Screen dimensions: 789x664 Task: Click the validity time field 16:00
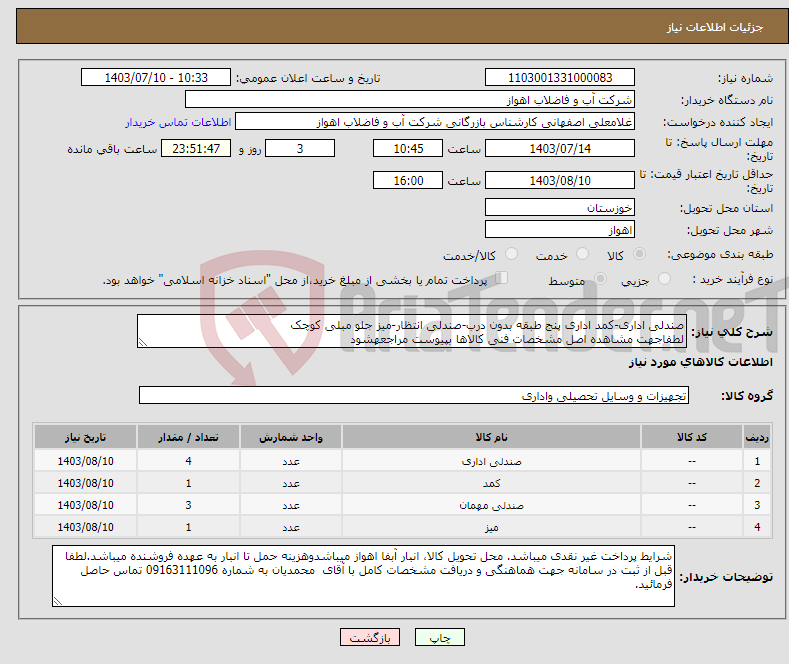click(408, 180)
